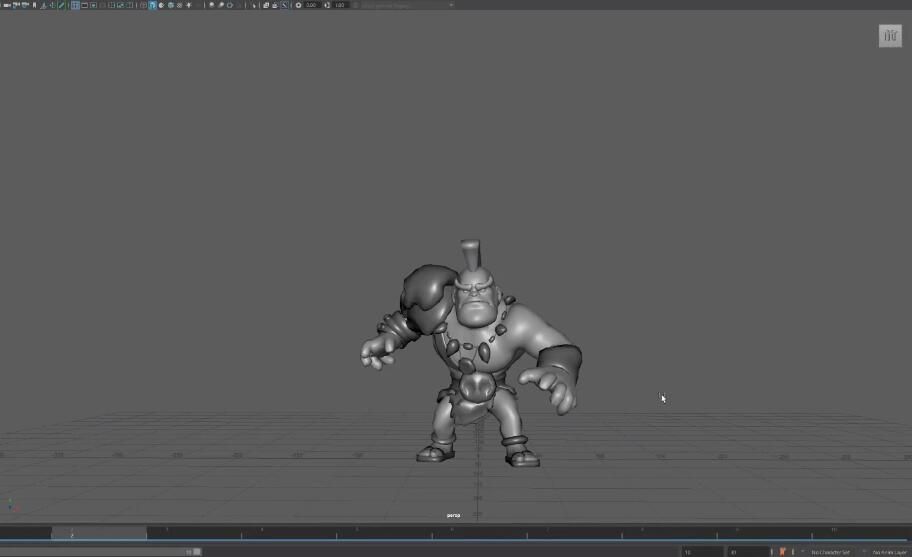Switch viewport to Wireframe display icon
Image resolution: width=912 pixels, height=557 pixels.
[142, 5]
